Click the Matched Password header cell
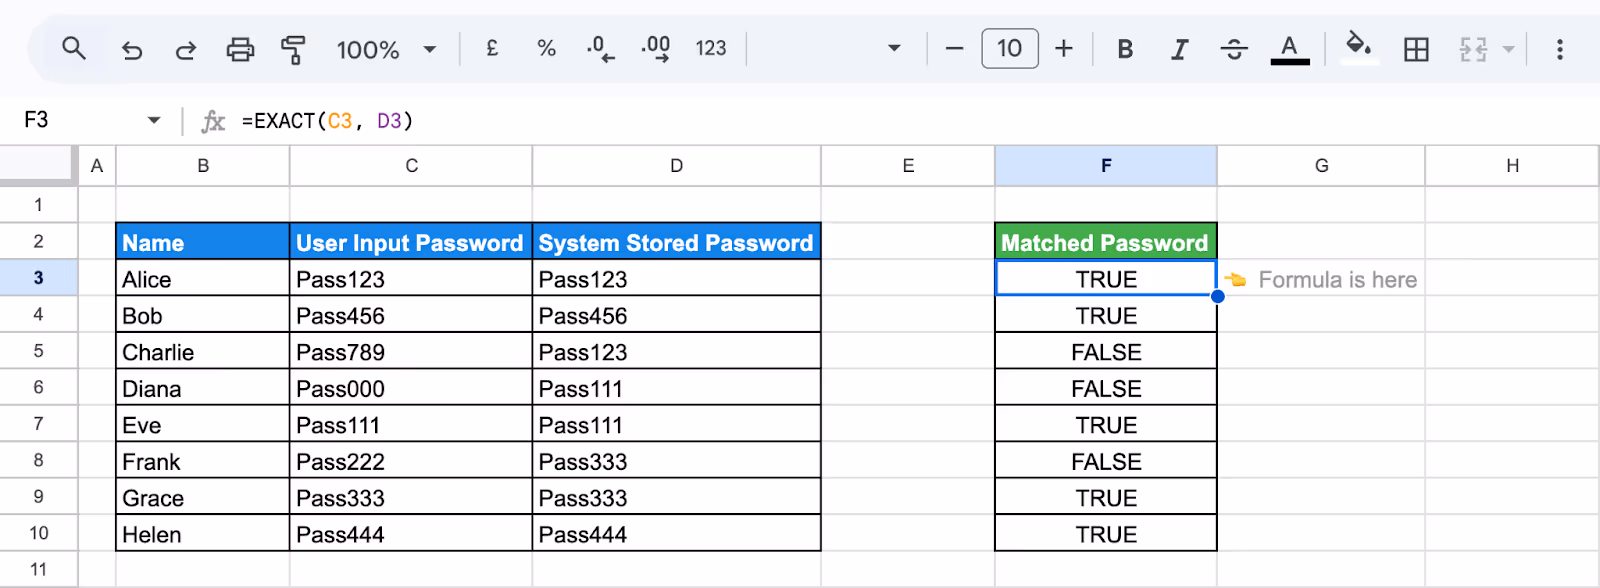 tap(1106, 242)
